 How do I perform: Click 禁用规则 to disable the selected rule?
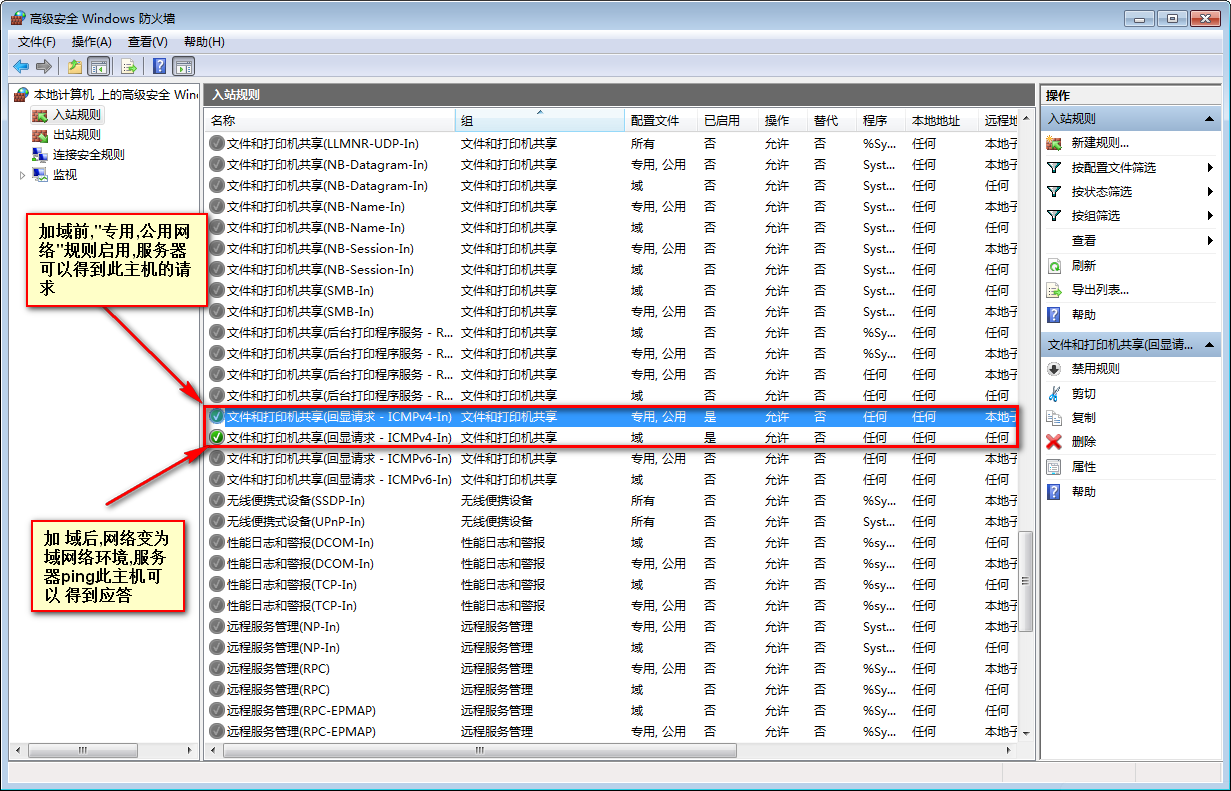[x=1095, y=369]
